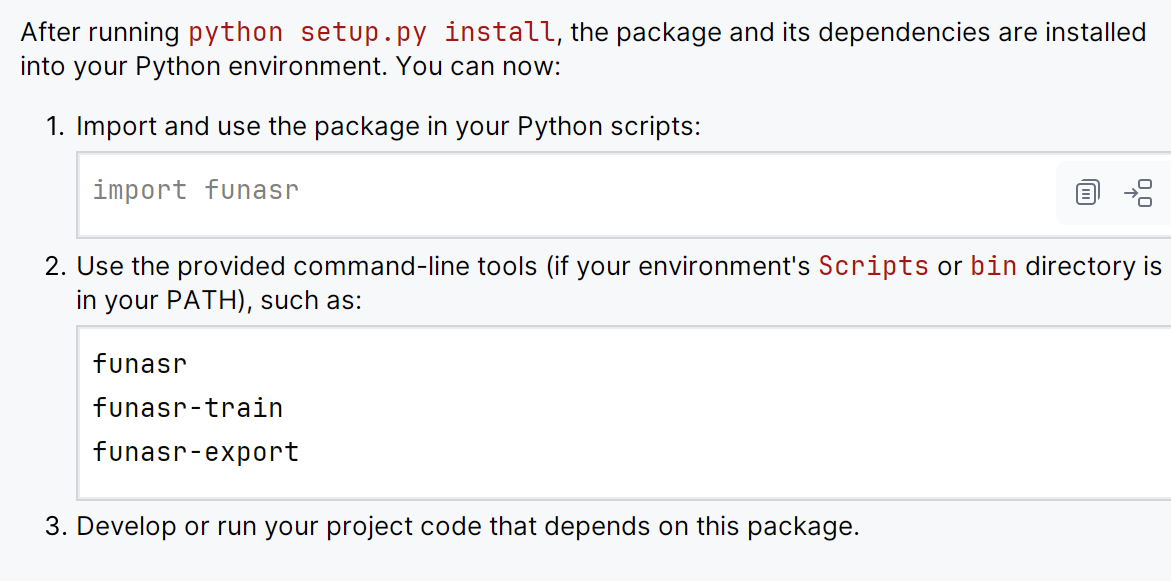Click the list number 3 marker
Screen dimensions: 1171x581
(54, 526)
